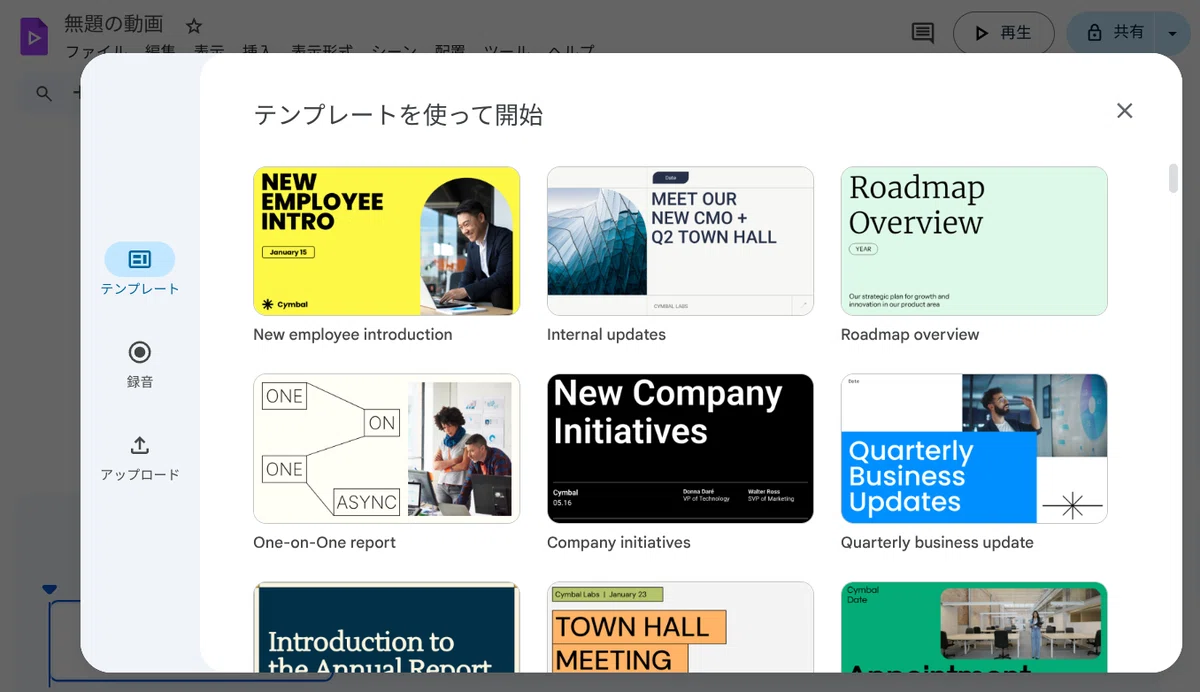
Task: Open the Google Vids home icon
Action: coord(34,37)
